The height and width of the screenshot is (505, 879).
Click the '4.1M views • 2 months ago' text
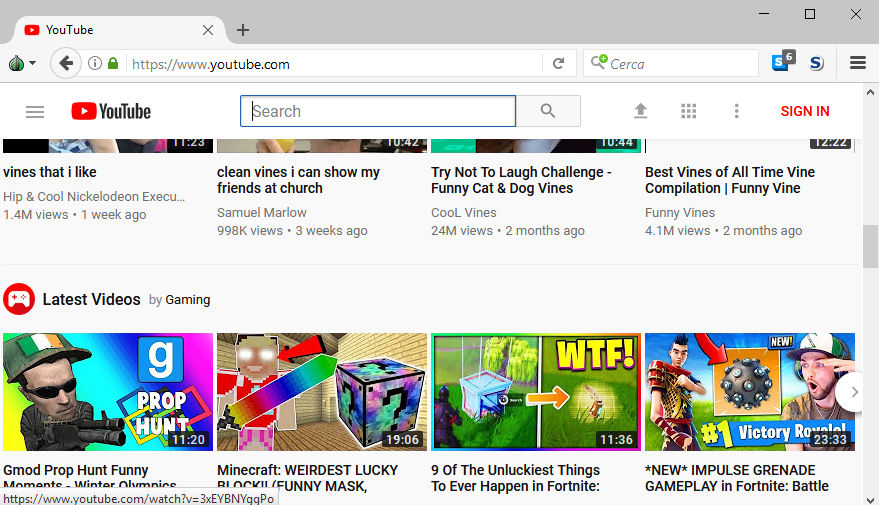tap(723, 230)
